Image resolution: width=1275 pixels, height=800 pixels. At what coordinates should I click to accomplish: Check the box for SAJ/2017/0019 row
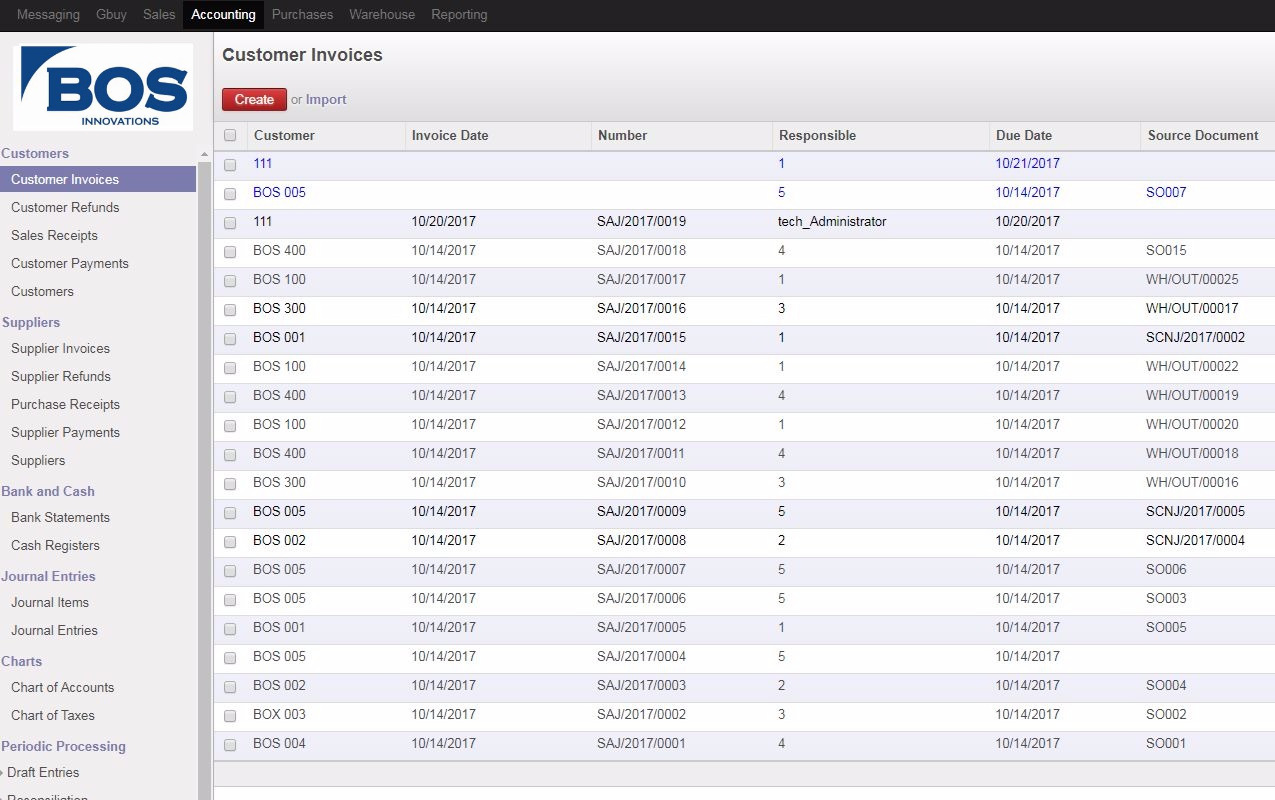point(230,222)
